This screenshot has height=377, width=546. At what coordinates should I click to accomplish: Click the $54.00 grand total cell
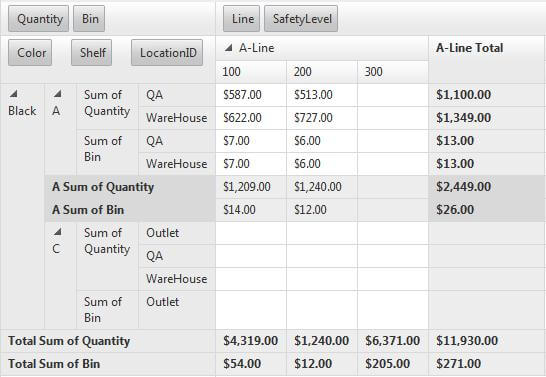coord(251,364)
